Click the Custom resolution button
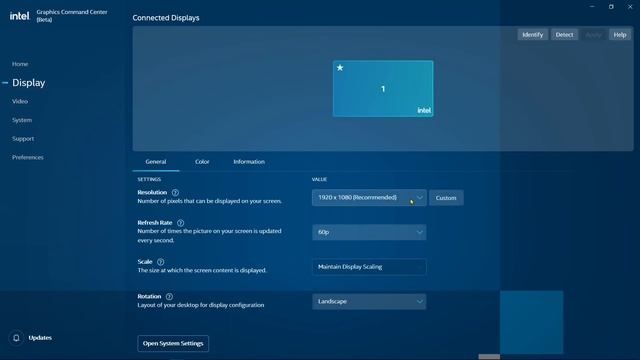640x360 pixels. pyautogui.click(x=446, y=198)
